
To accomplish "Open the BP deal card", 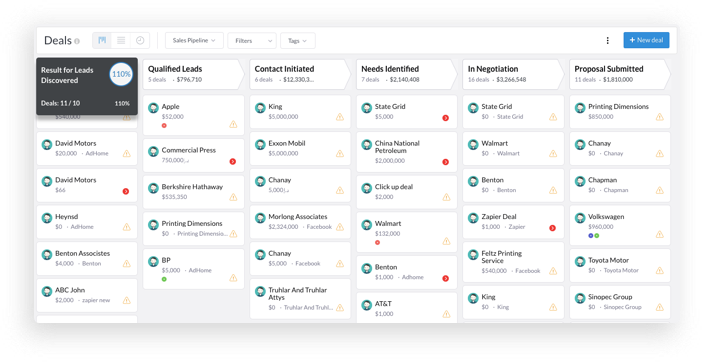I will (x=193, y=269).
